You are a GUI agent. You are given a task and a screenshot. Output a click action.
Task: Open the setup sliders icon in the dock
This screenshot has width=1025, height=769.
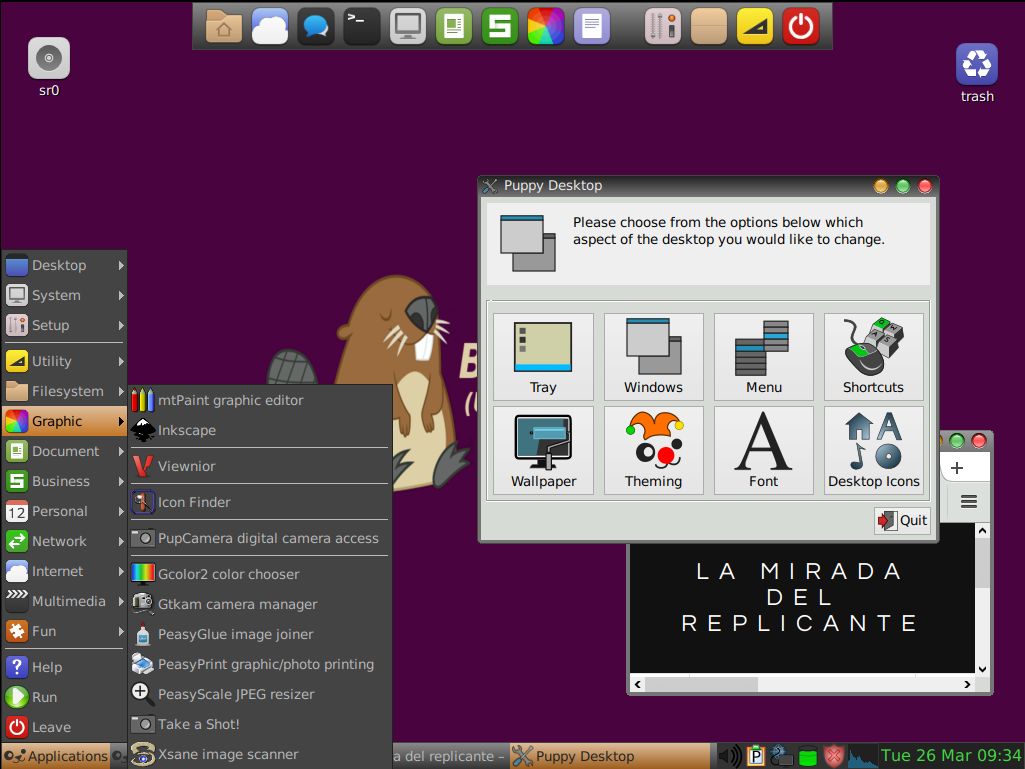tap(663, 27)
